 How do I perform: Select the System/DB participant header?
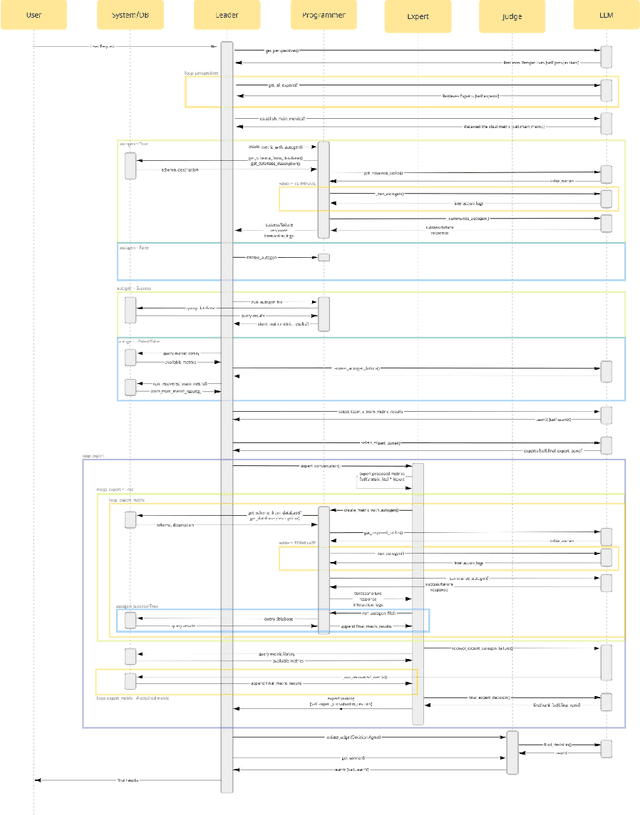130,15
